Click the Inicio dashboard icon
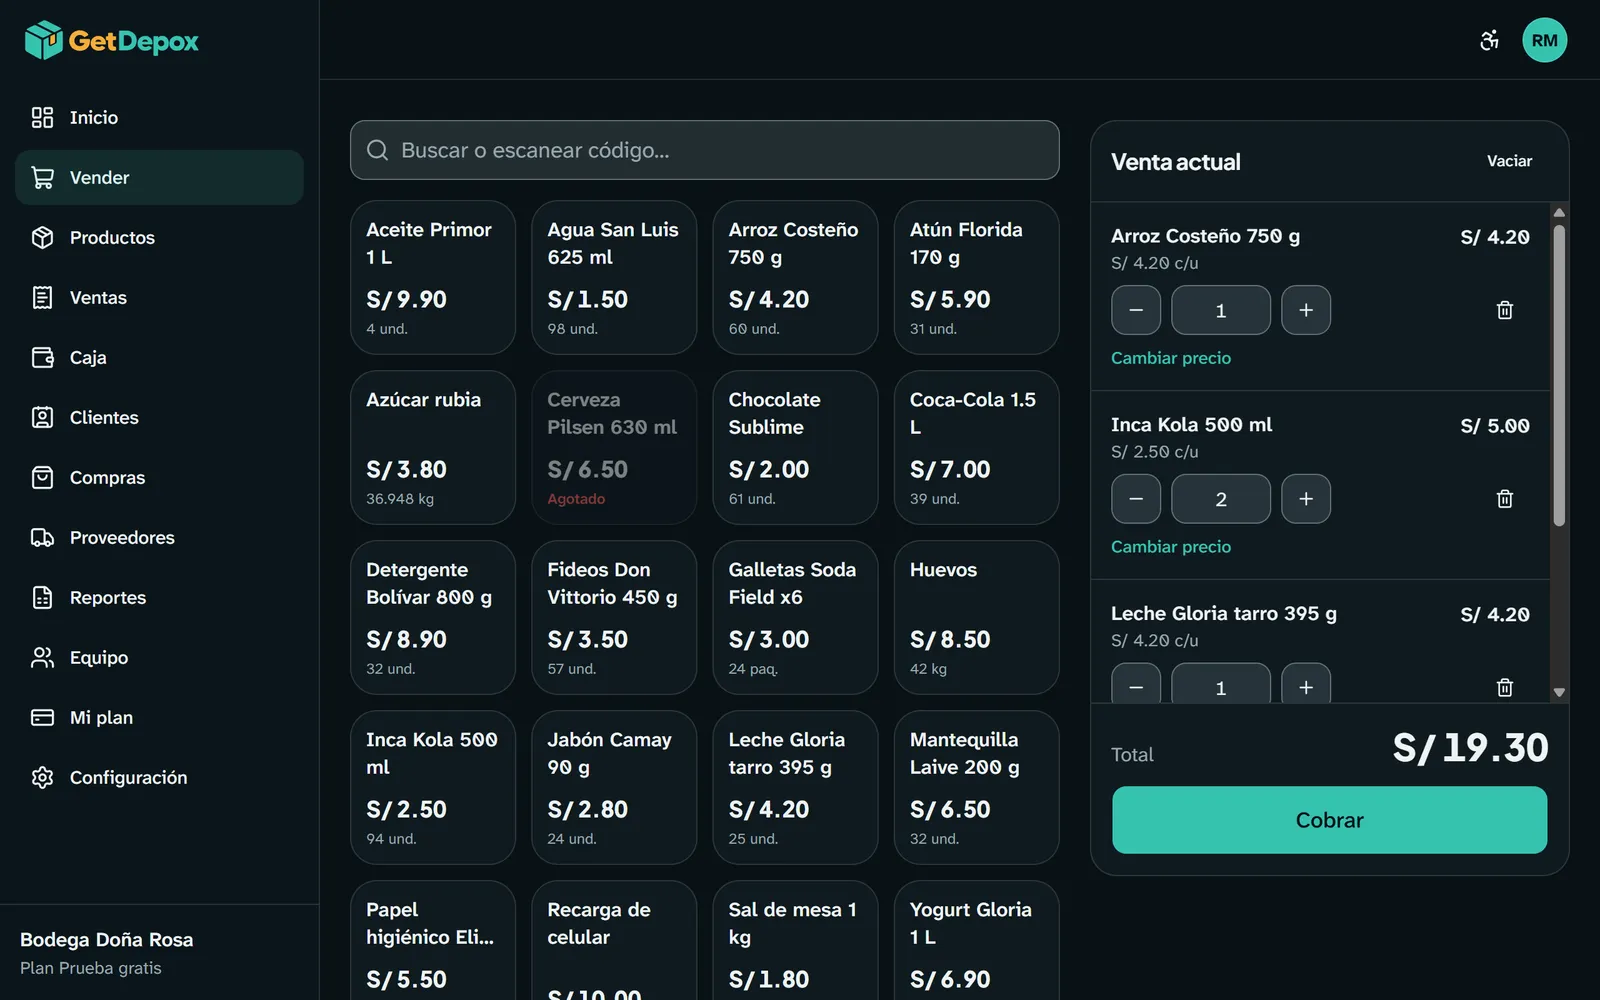This screenshot has width=1600, height=1000. tap(42, 118)
